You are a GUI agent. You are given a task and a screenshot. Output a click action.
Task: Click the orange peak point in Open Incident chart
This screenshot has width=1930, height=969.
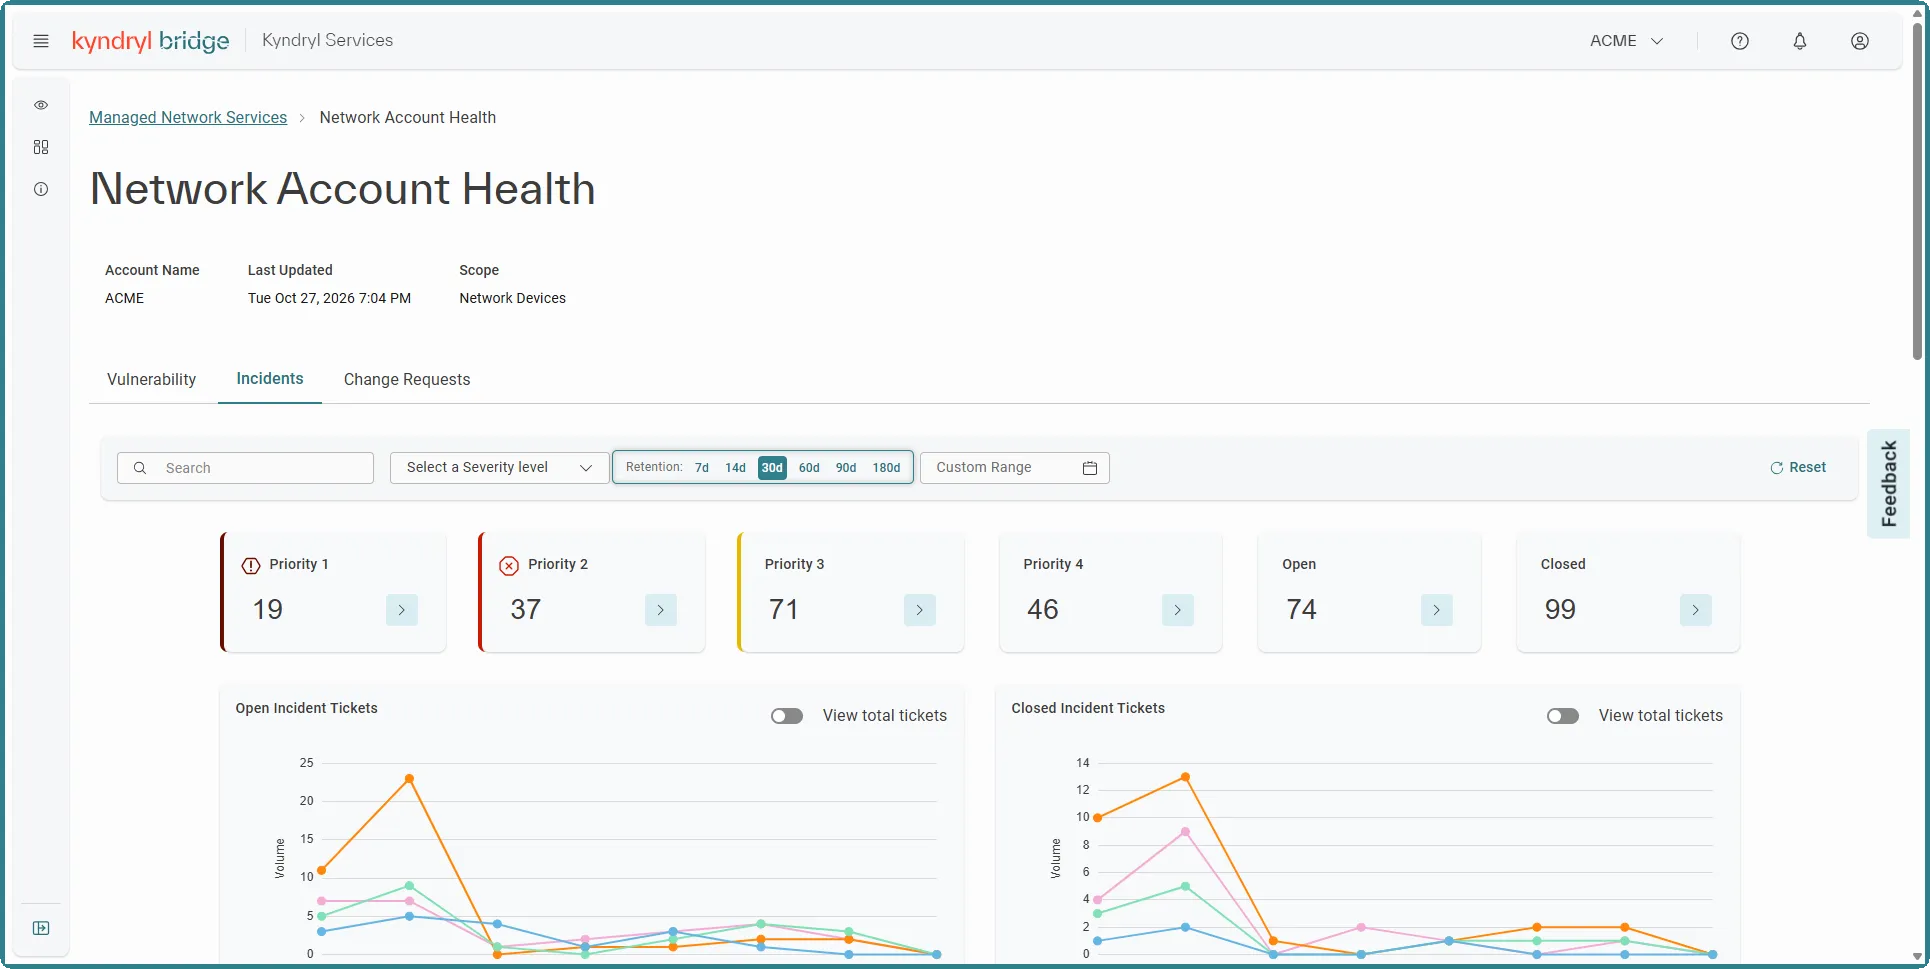409,779
